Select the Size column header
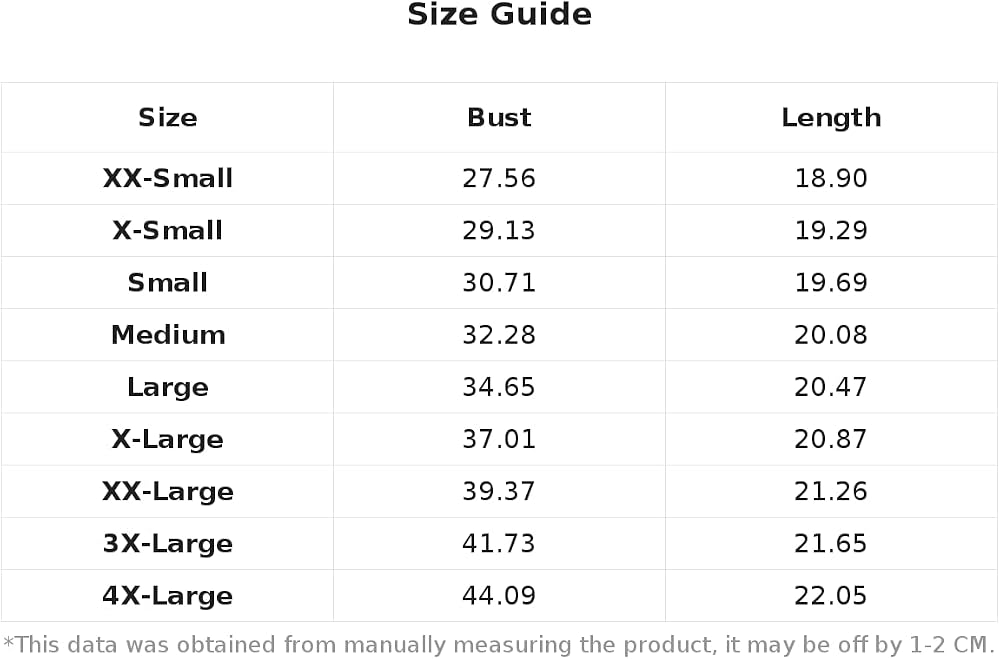 tap(168, 117)
